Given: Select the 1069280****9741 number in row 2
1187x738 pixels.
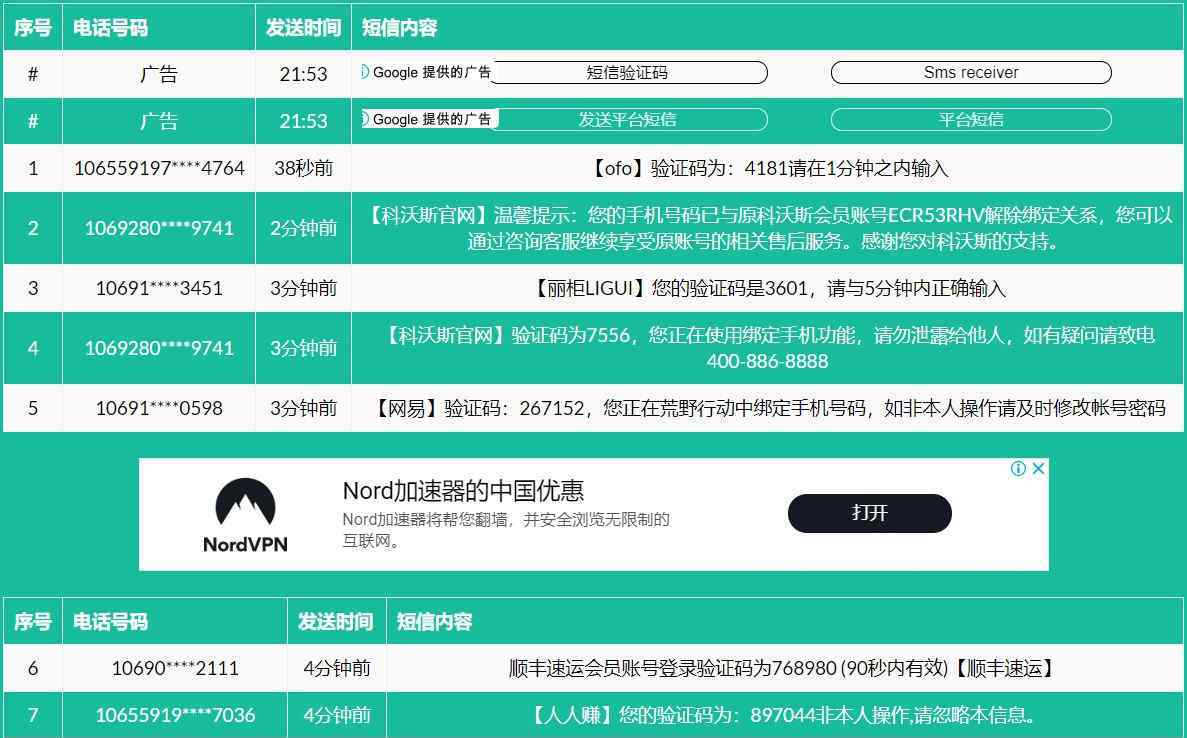Looking at the screenshot, I should coord(159,228).
